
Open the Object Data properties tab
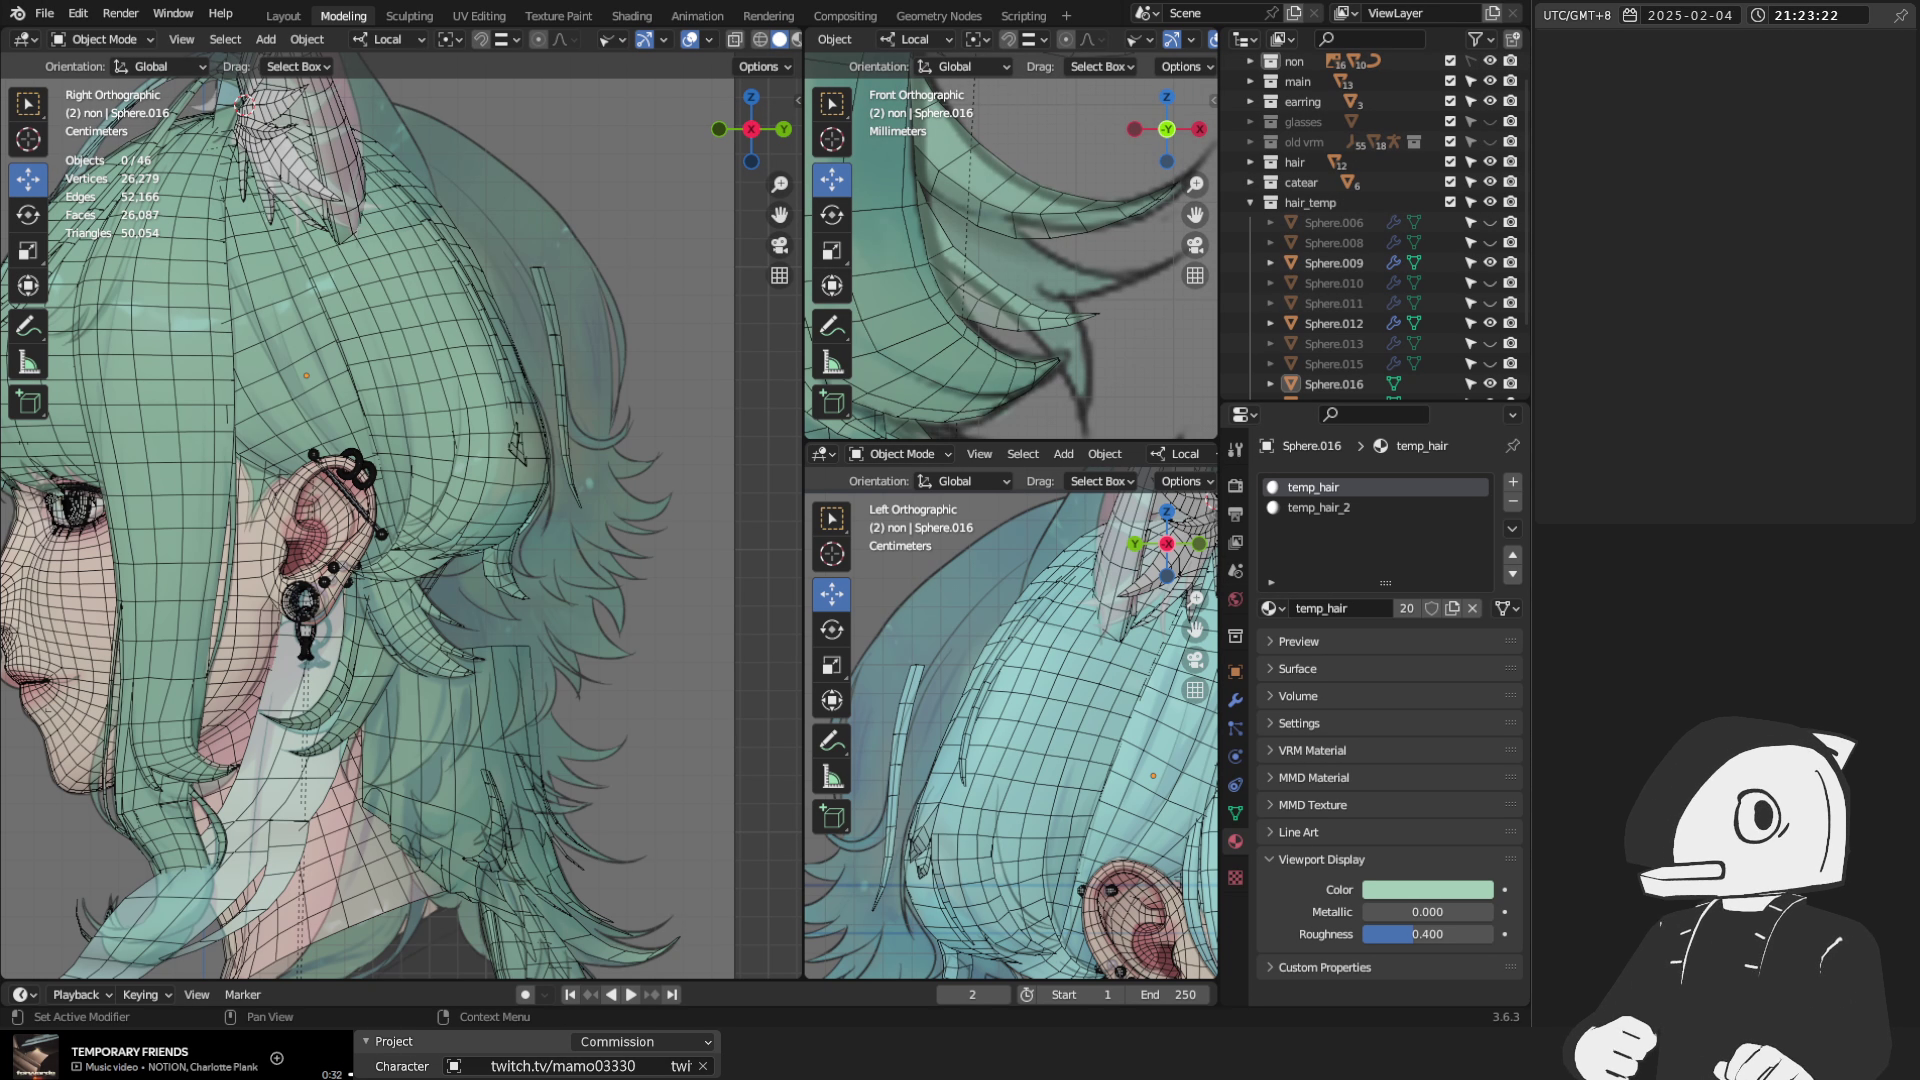[1235, 813]
